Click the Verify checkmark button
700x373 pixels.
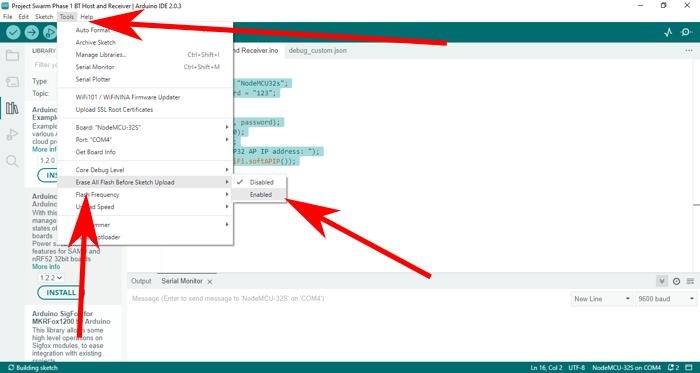pos(13,32)
